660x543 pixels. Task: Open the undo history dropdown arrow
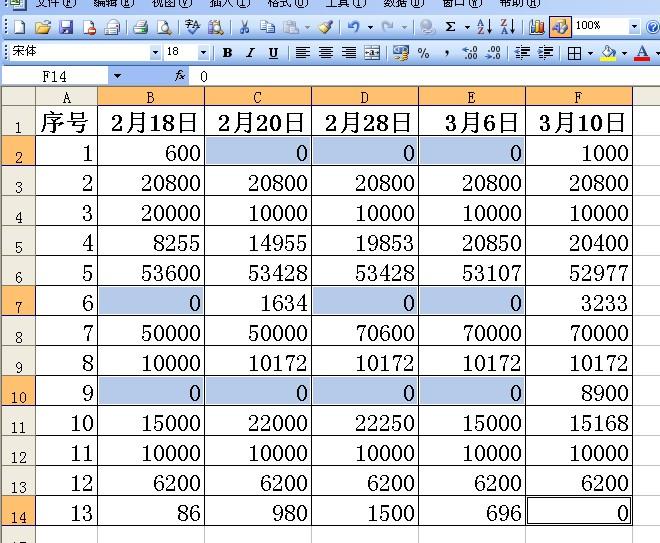[x=370, y=28]
